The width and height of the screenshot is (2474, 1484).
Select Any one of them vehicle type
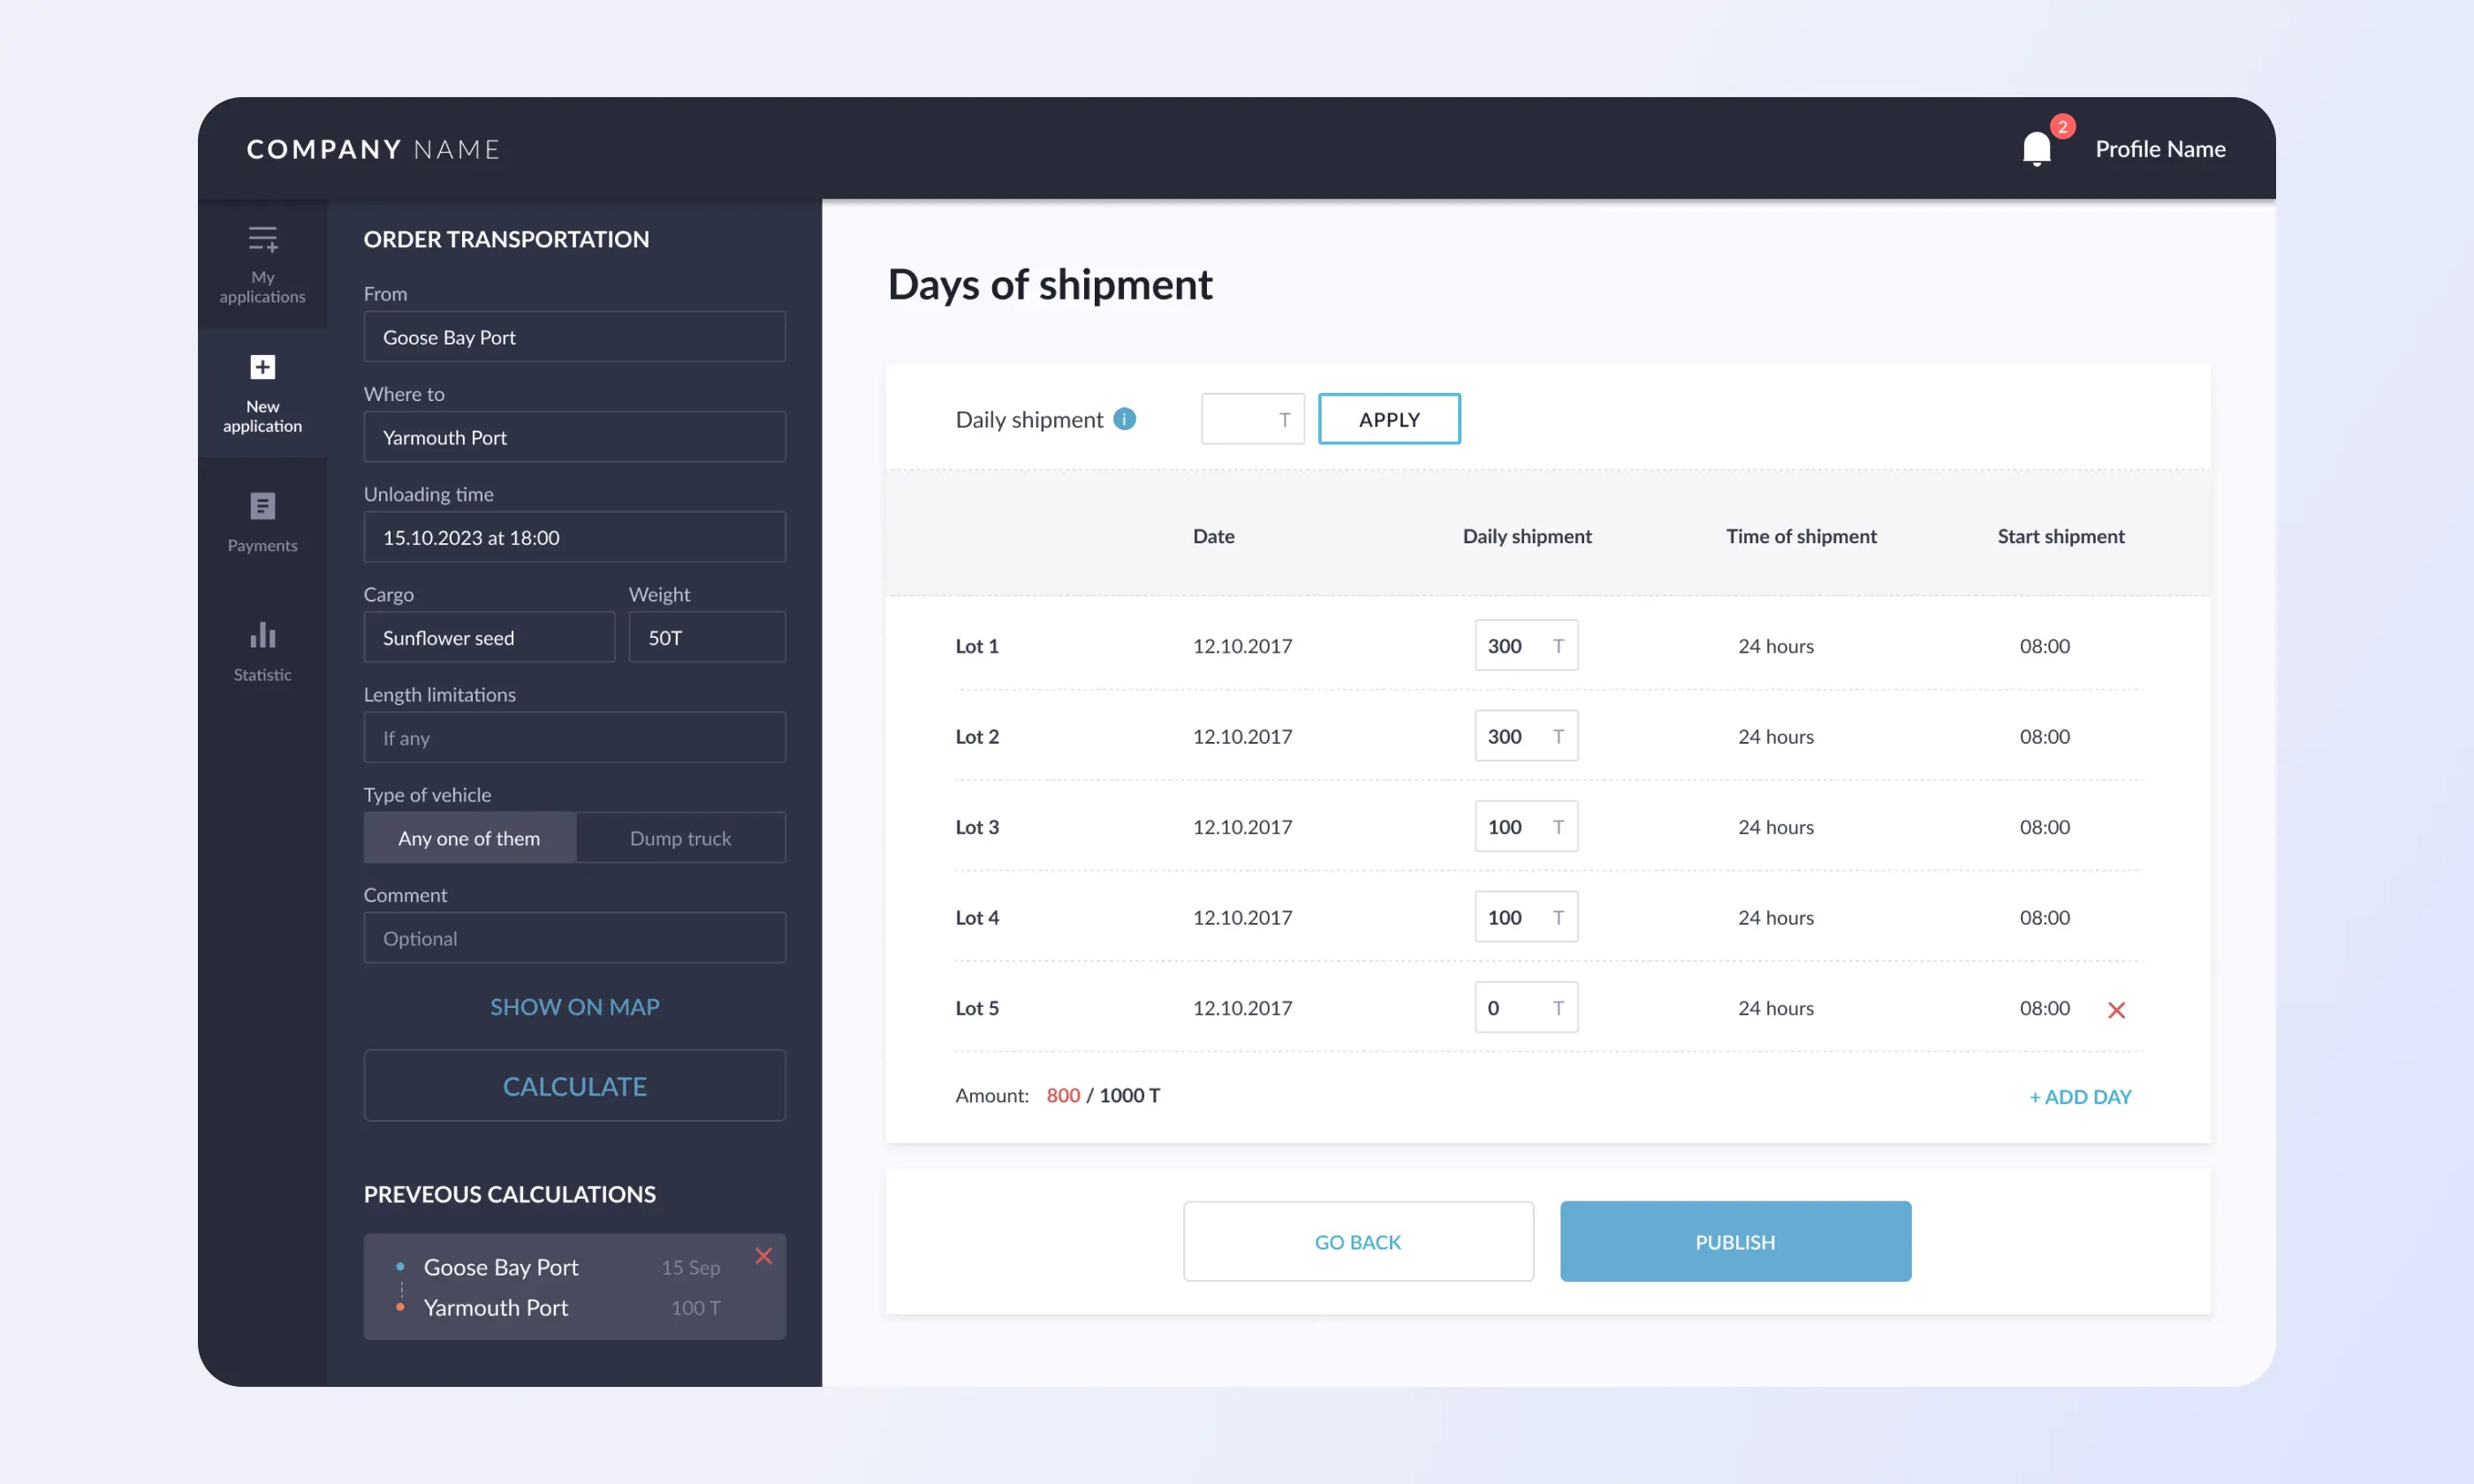(x=470, y=838)
